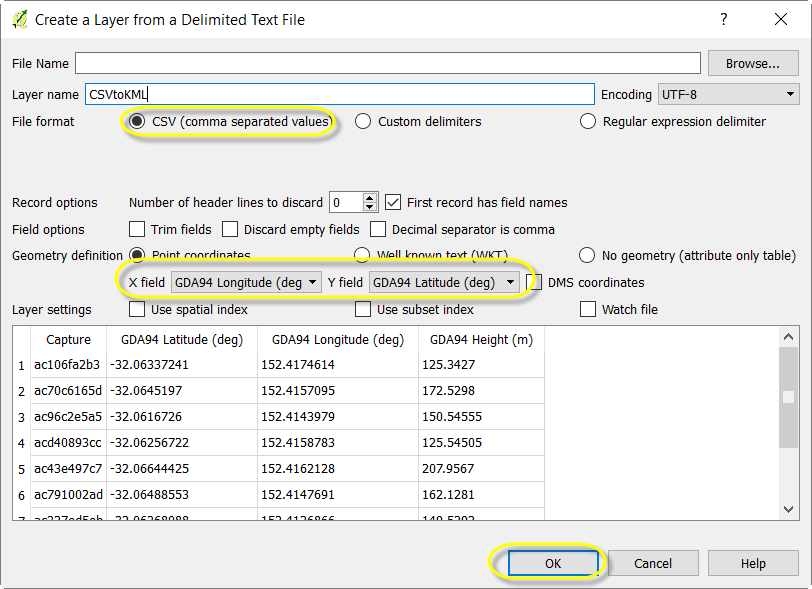Image resolution: width=812 pixels, height=589 pixels.
Task: Open the Encoding UTF-8 dropdown
Action: pos(727,94)
